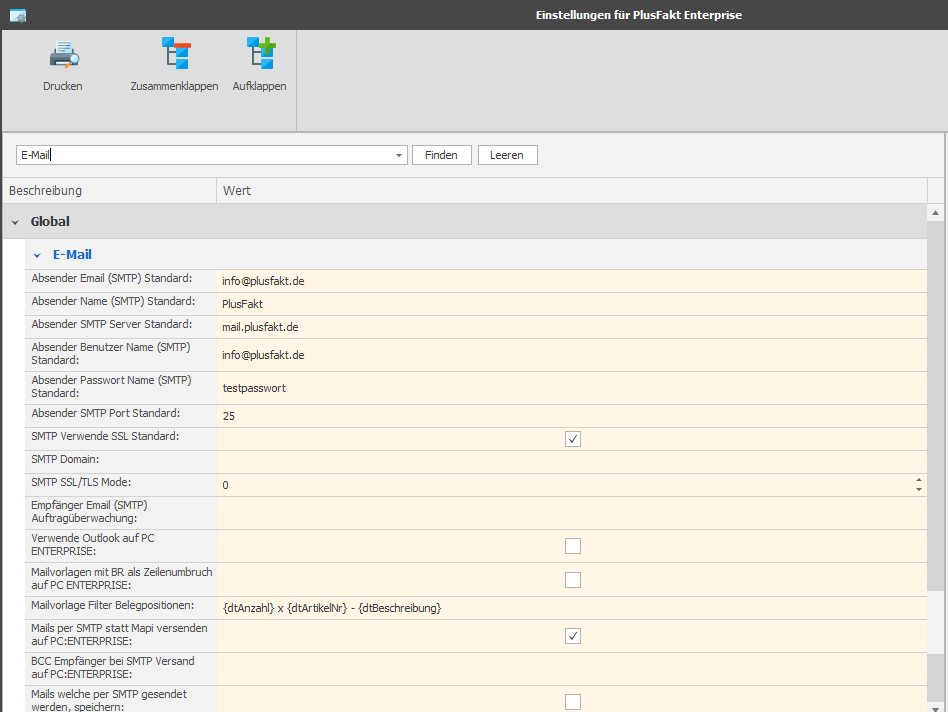Click the Absender SMTP Port Standard value field
The height and width of the screenshot is (712, 948).
(x=571, y=416)
